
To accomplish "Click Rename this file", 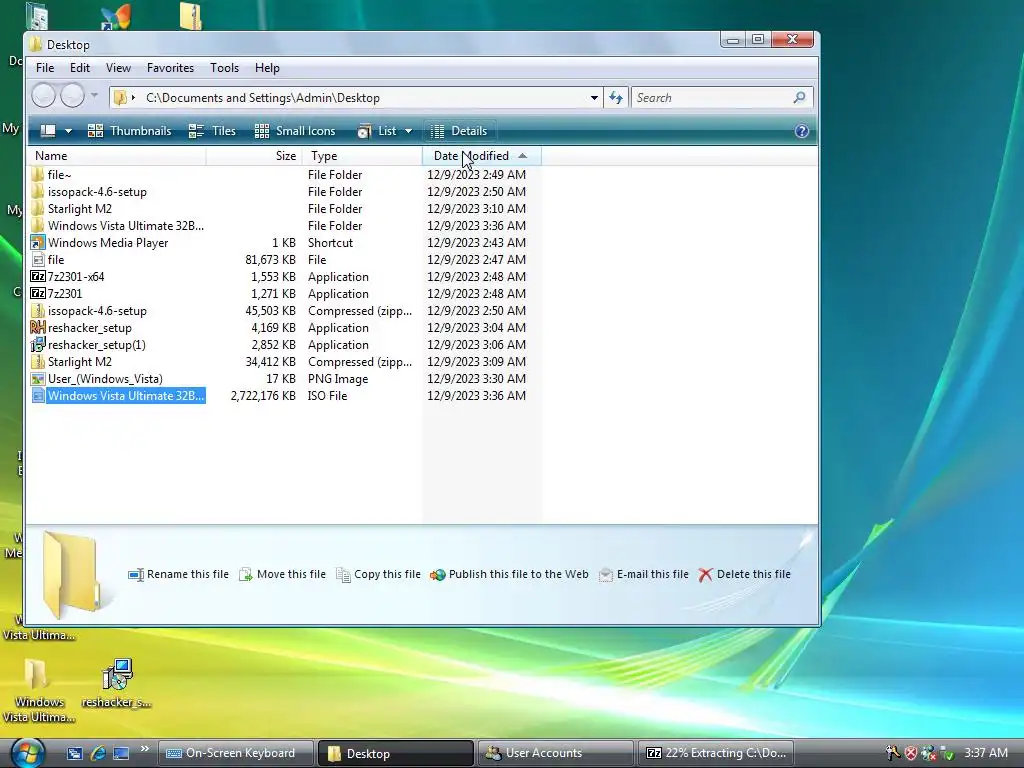I will coord(178,574).
